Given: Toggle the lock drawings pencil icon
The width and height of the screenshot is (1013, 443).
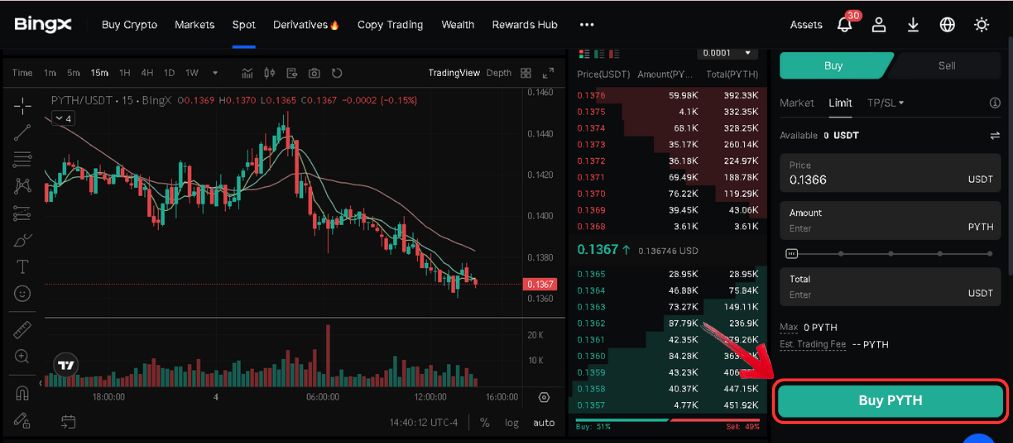Looking at the screenshot, I should 23,420.
